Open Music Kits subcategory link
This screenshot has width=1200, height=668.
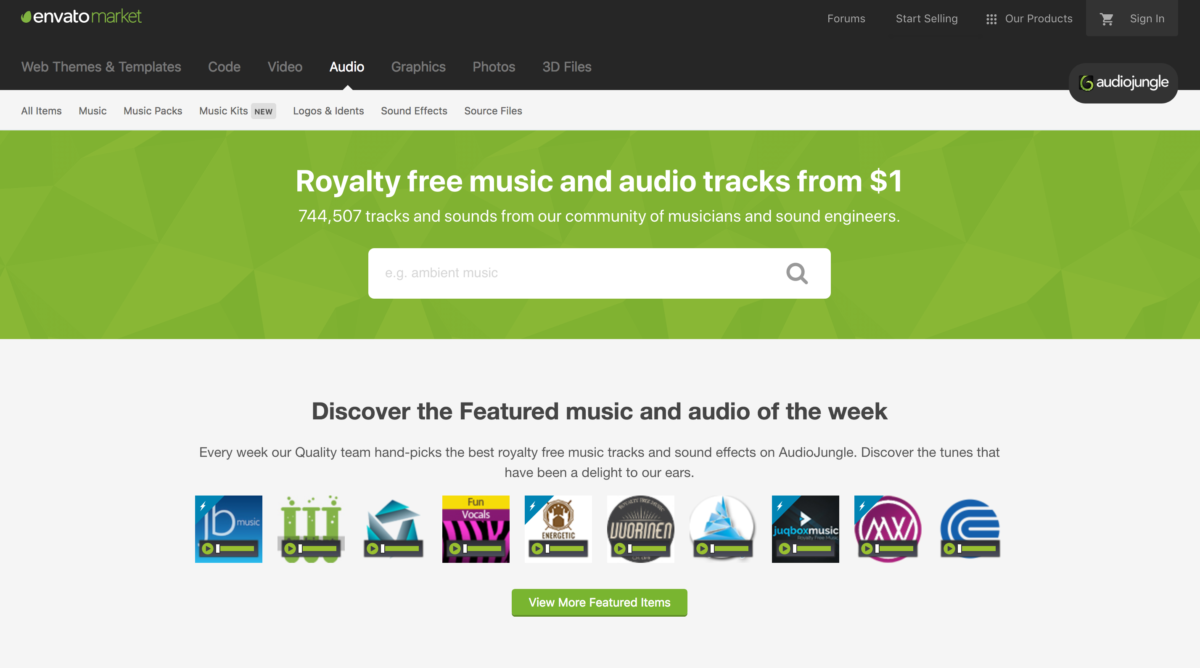coord(223,111)
